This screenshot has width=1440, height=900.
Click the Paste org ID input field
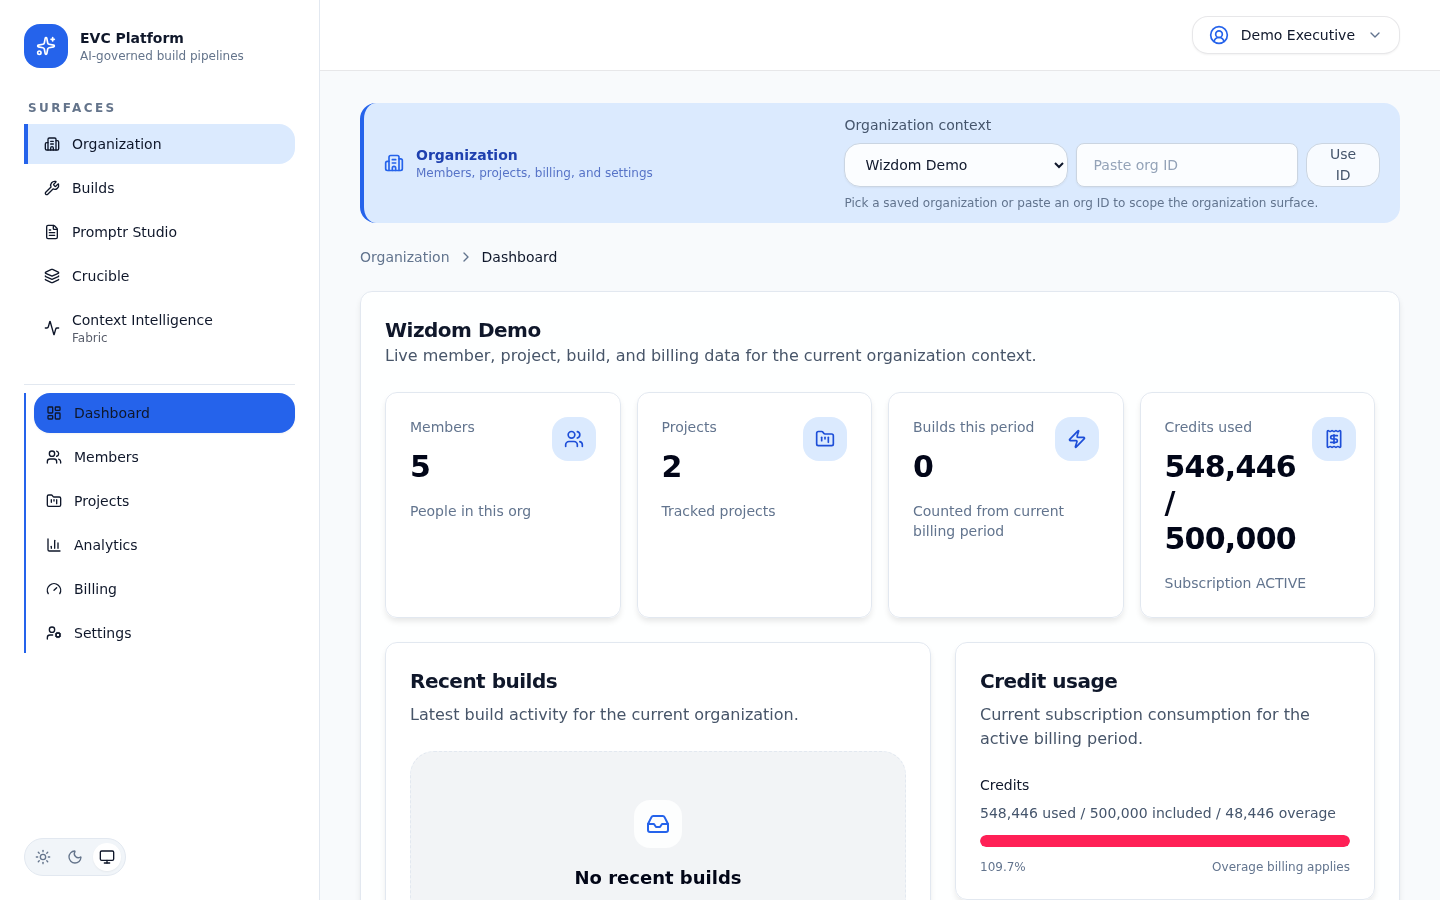pos(1186,165)
